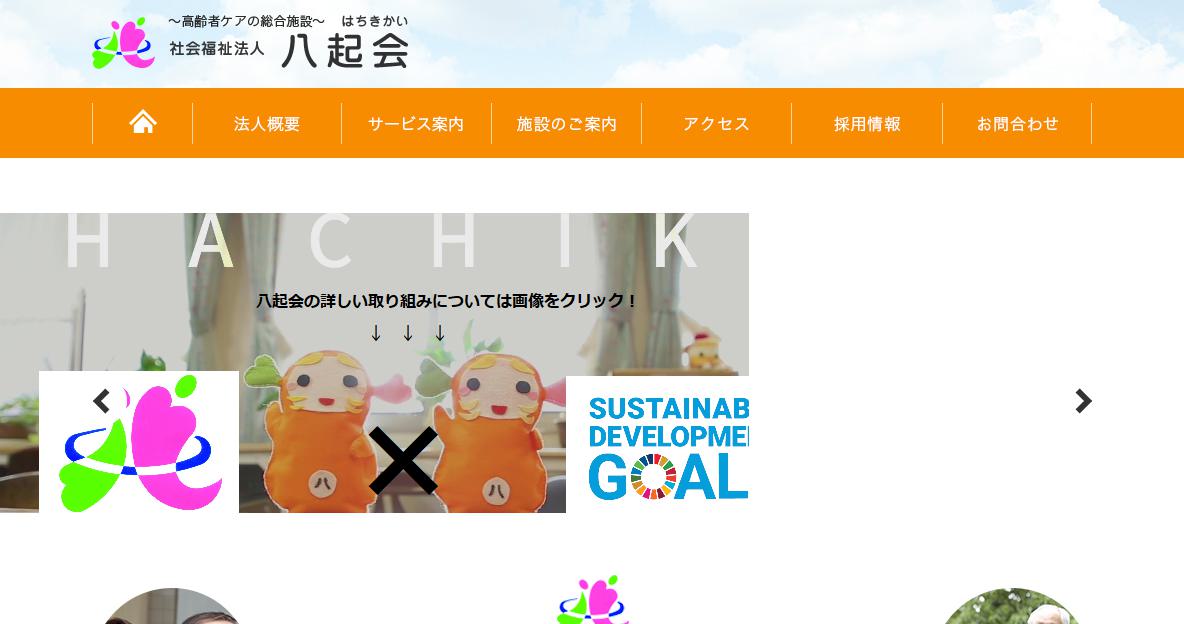This screenshot has width=1184, height=624.
Task: Click the 社会福祉法人 八起会 title text
Action: 289,50
